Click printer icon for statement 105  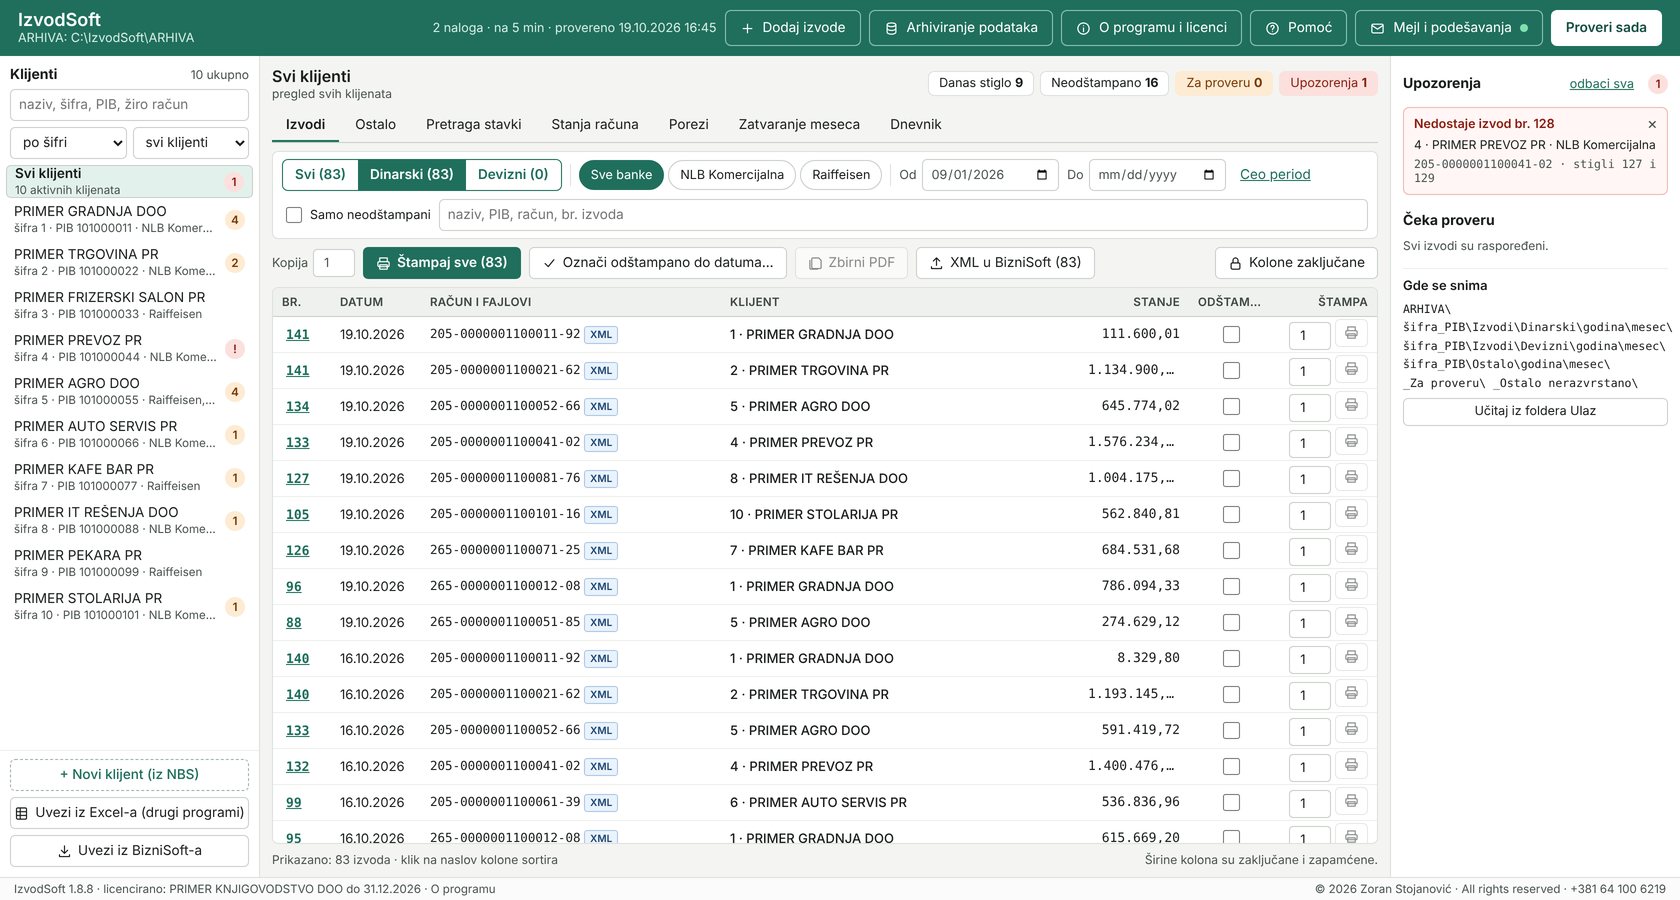pos(1351,513)
